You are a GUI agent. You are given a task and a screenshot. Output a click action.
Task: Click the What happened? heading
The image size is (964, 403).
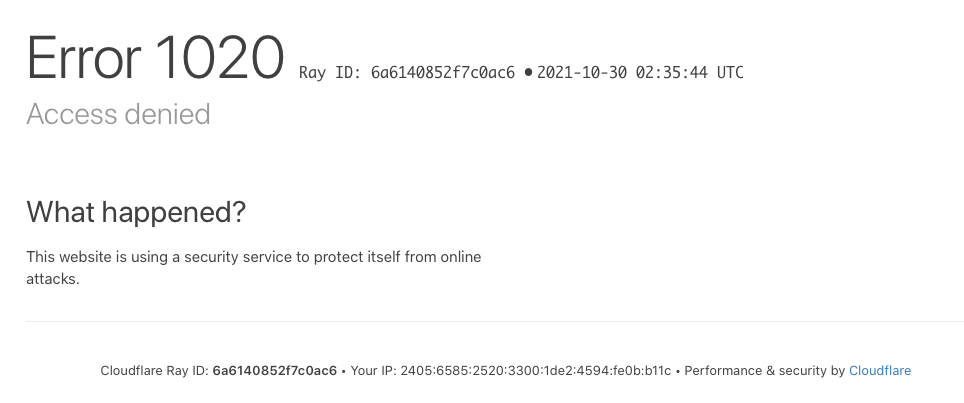coord(136,213)
